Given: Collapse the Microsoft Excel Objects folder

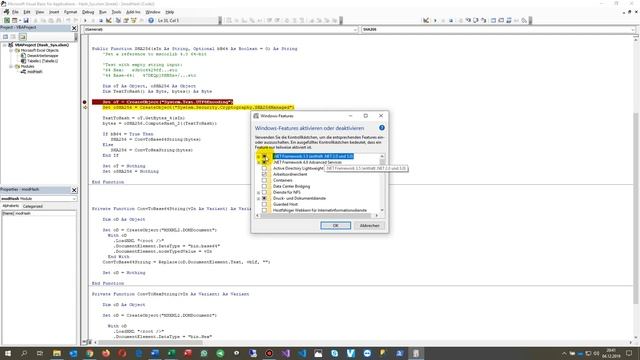Looking at the screenshot, I should (x=11, y=50).
